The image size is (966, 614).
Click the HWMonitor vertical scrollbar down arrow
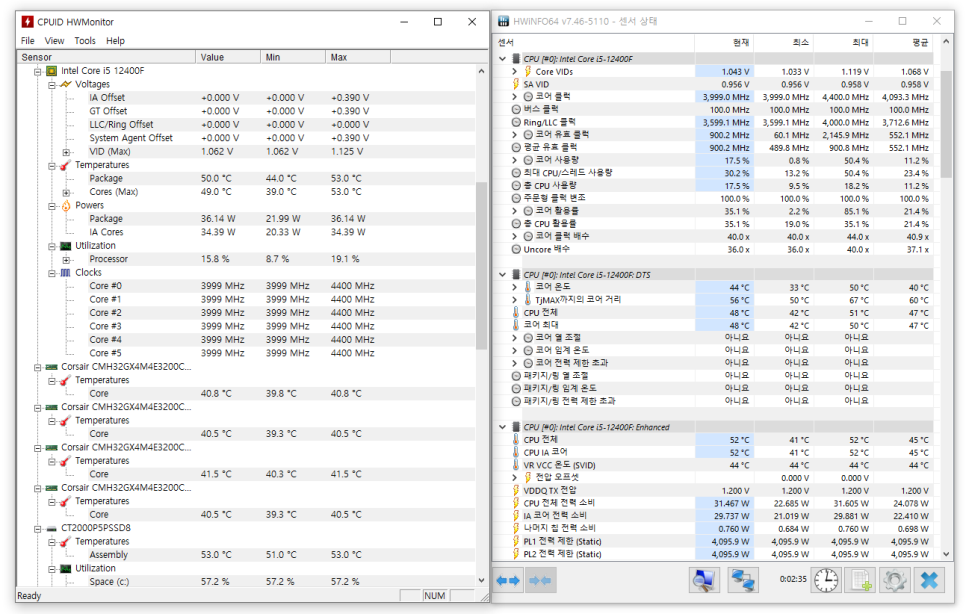[x=481, y=580]
